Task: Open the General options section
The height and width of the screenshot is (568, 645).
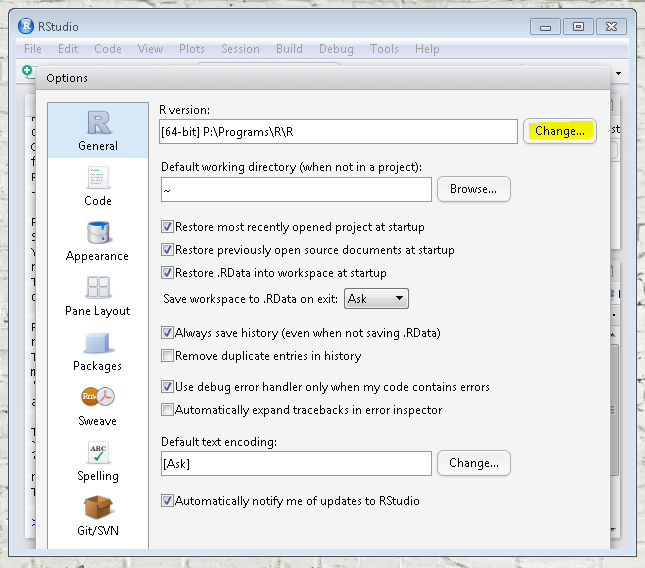Action: click(x=98, y=130)
